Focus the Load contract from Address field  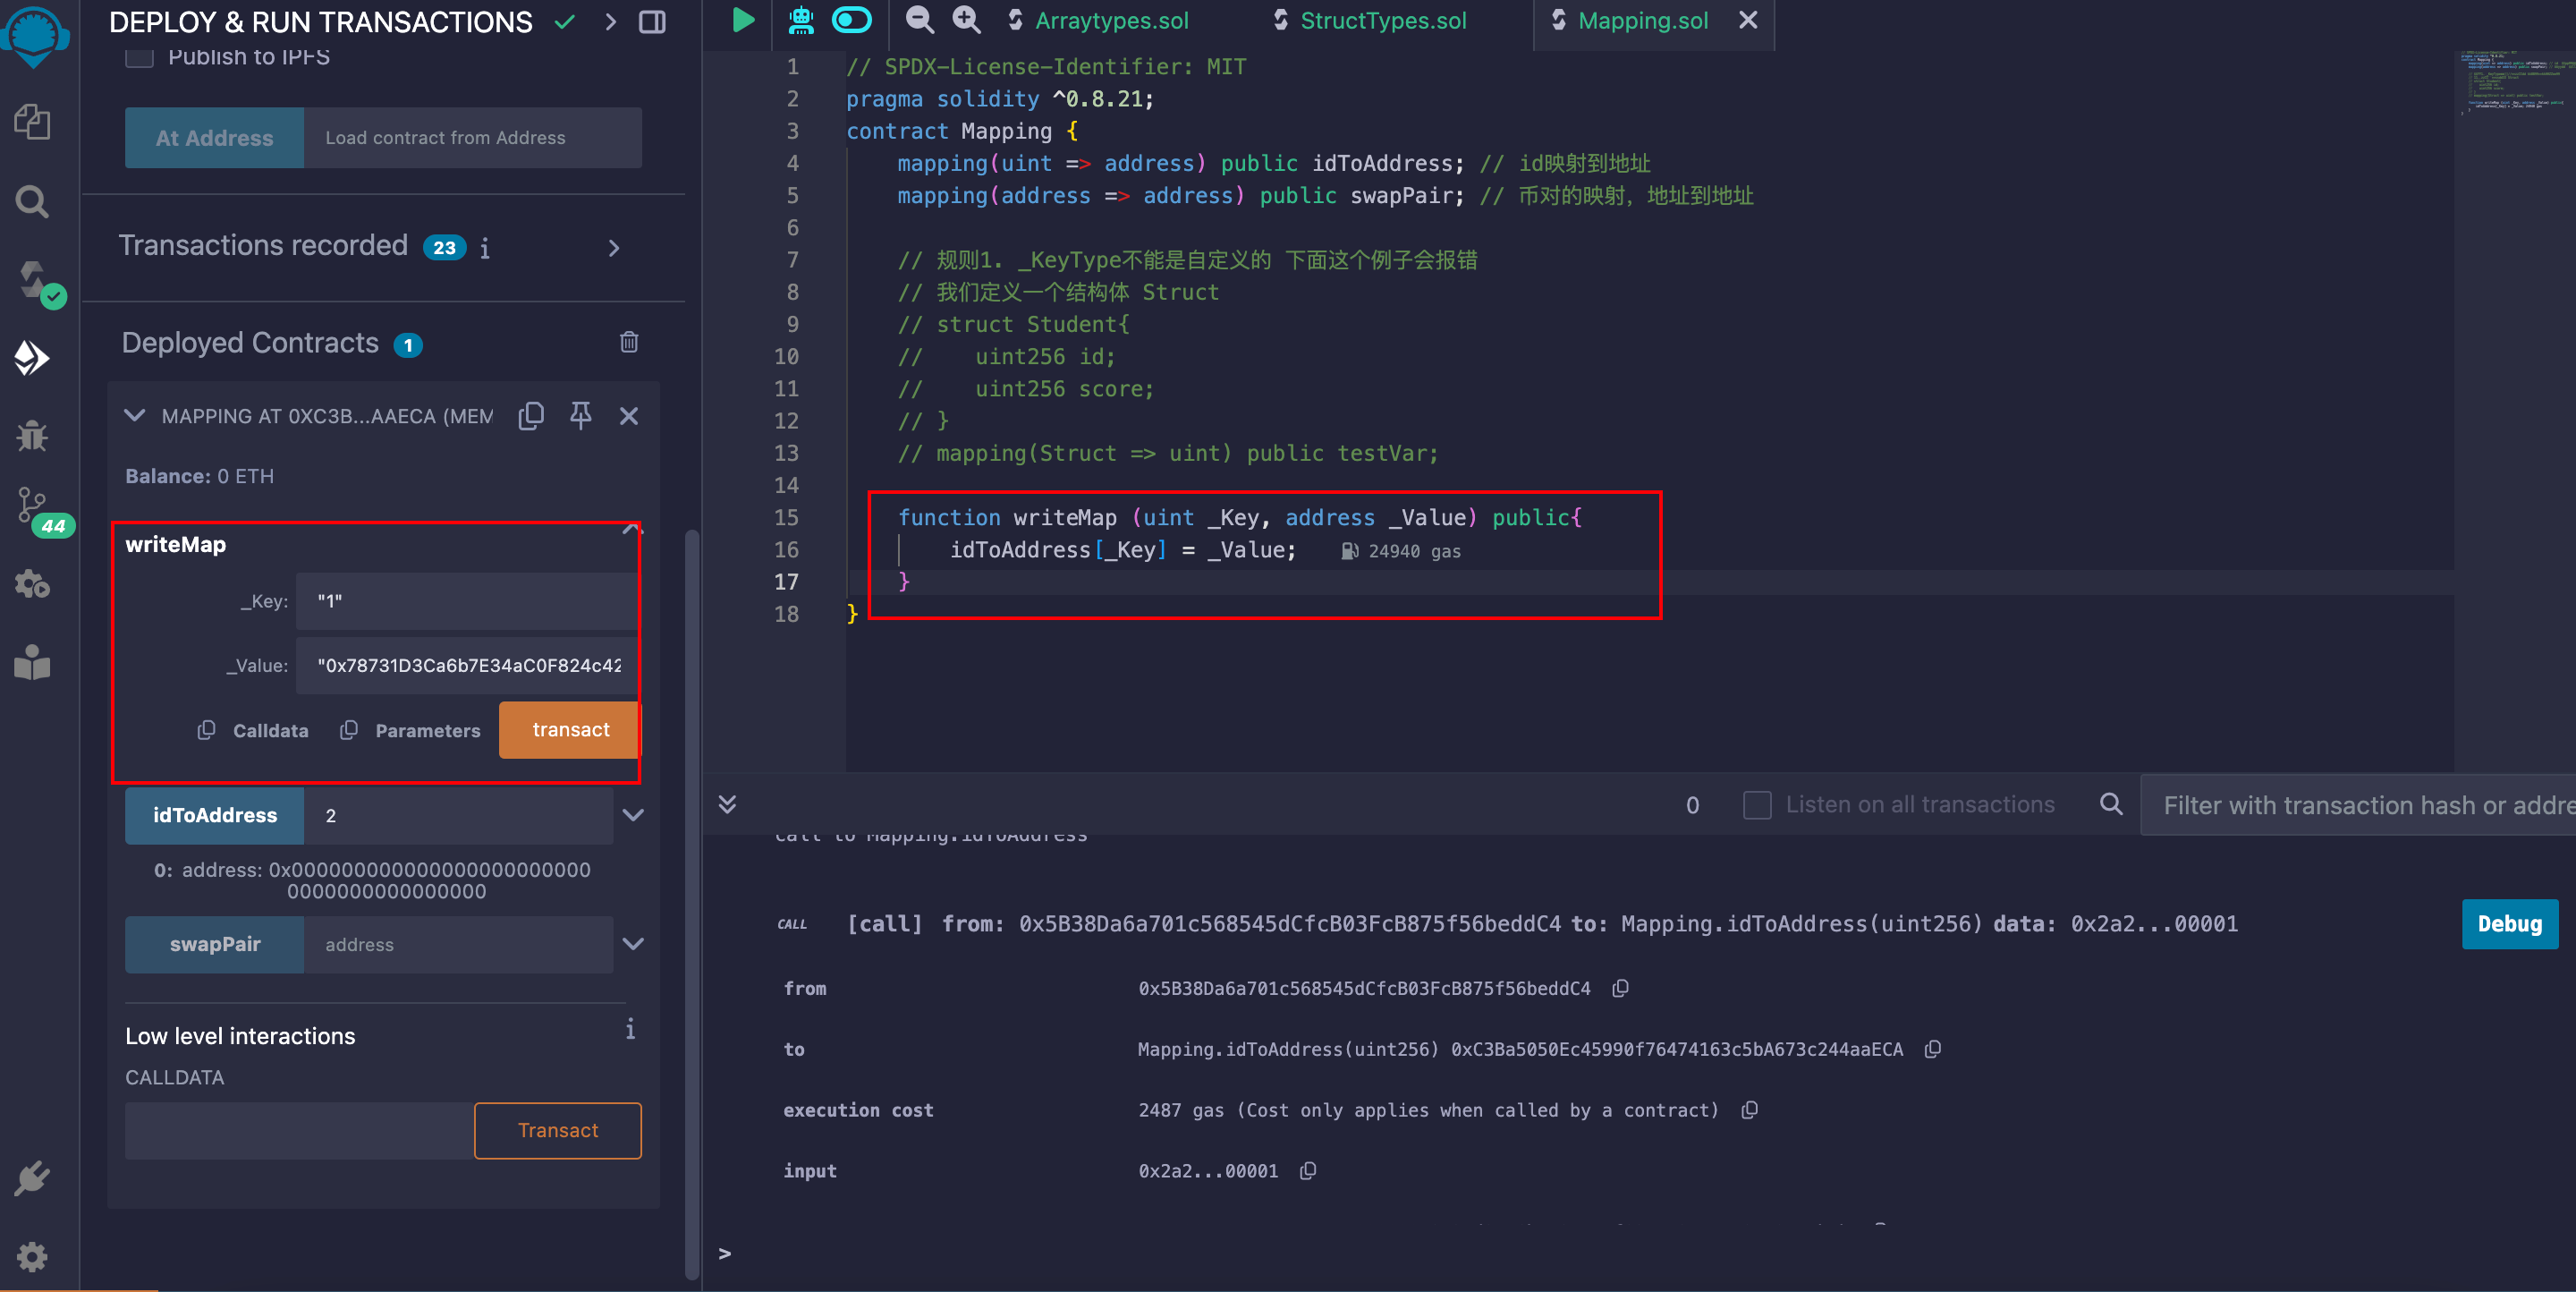pos(472,138)
